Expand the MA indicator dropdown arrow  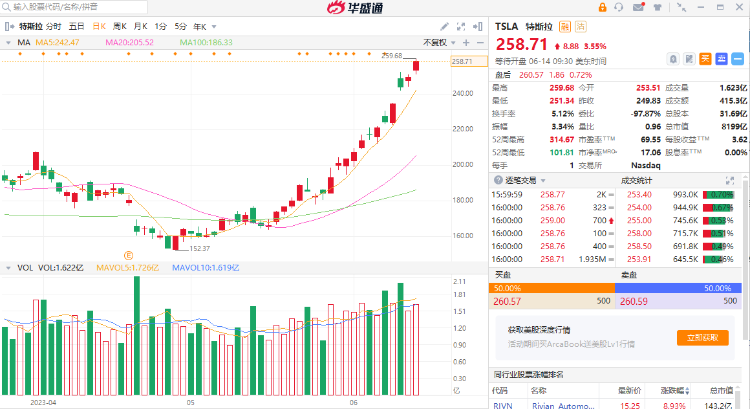[8, 43]
